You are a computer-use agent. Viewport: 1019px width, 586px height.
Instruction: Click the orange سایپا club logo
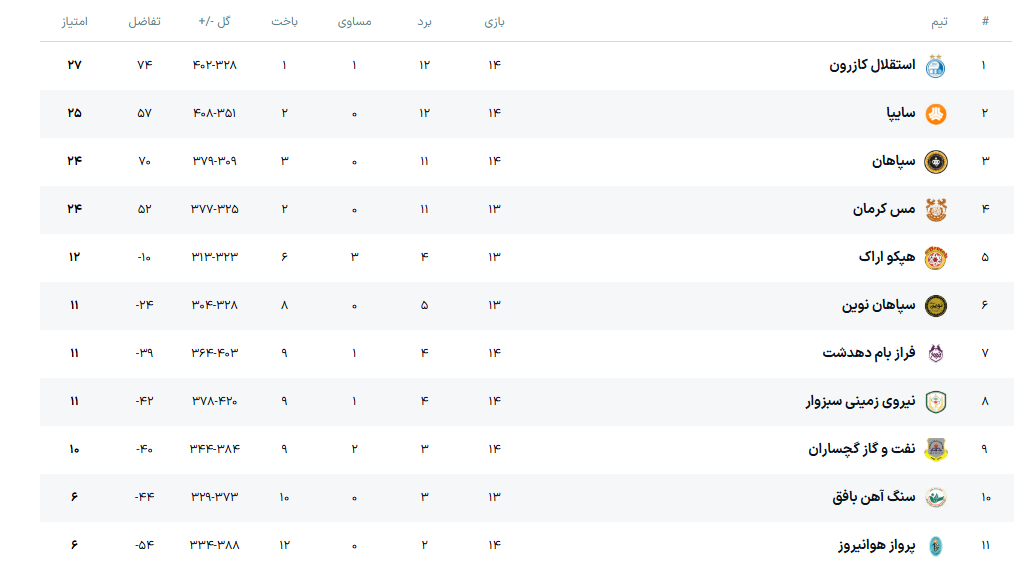coord(935,114)
